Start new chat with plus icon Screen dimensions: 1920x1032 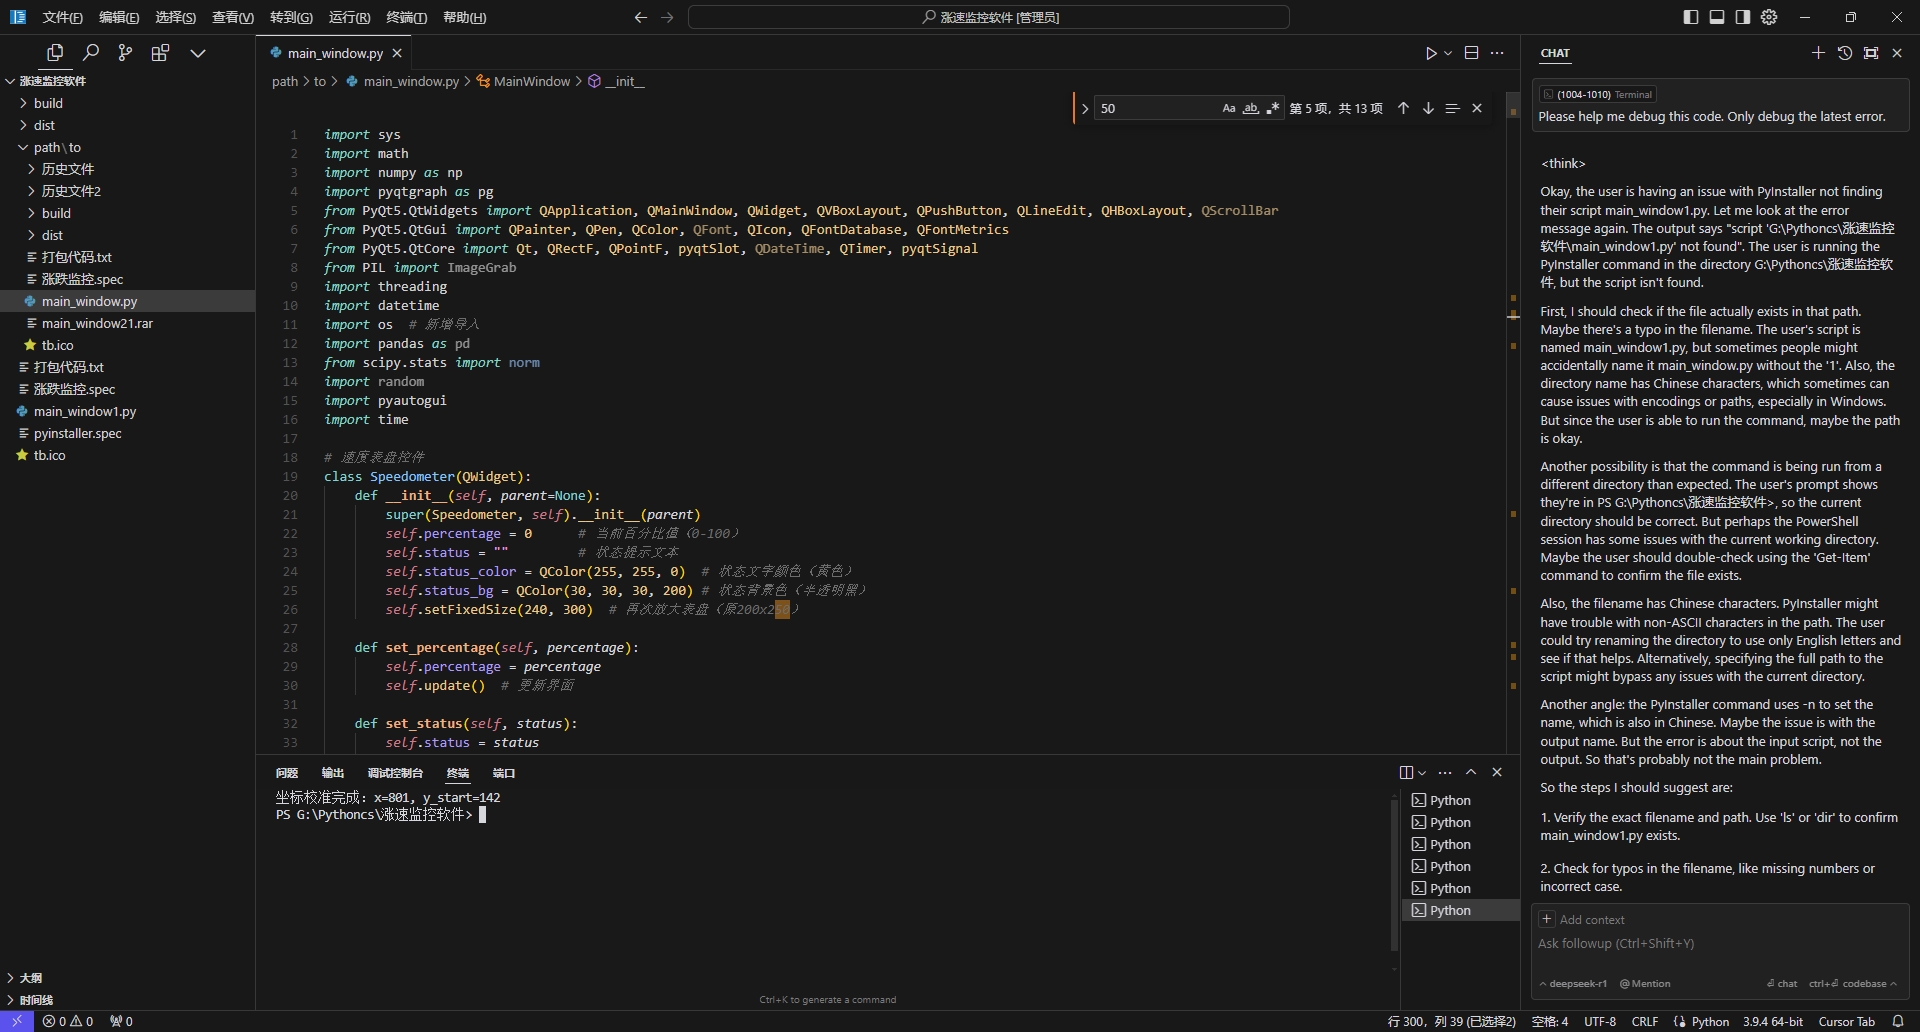click(x=1818, y=53)
